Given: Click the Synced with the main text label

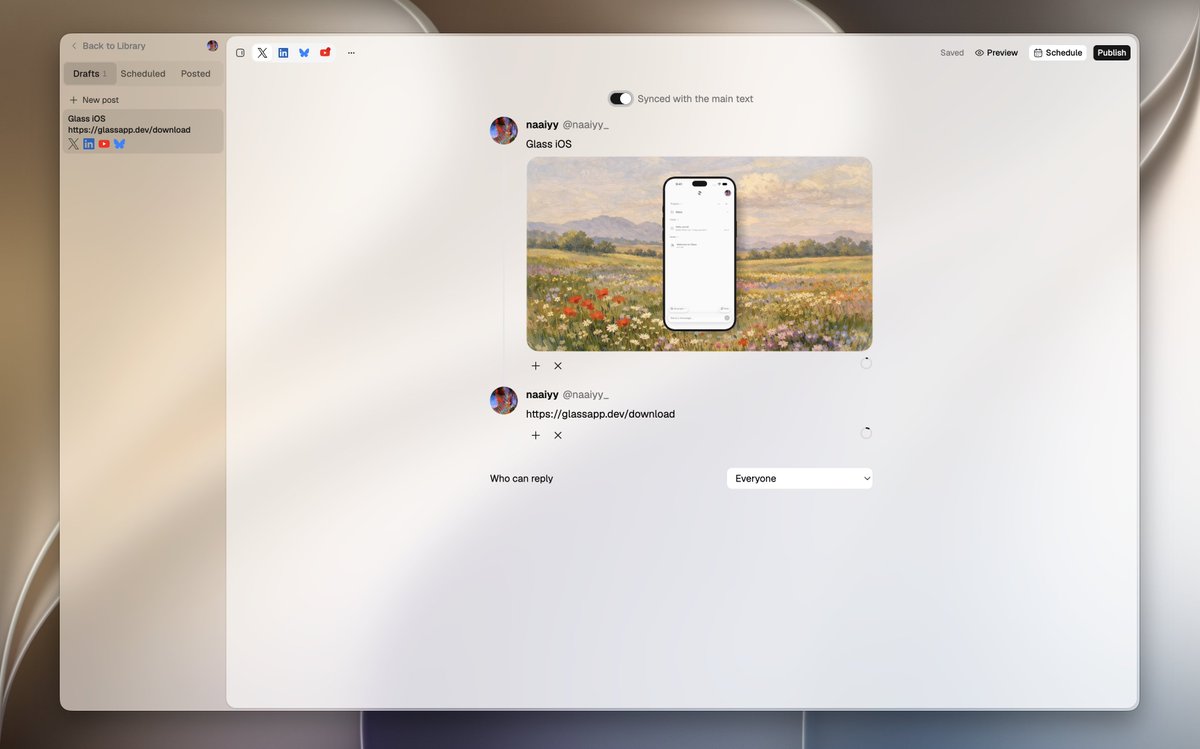Looking at the screenshot, I should pos(695,99).
